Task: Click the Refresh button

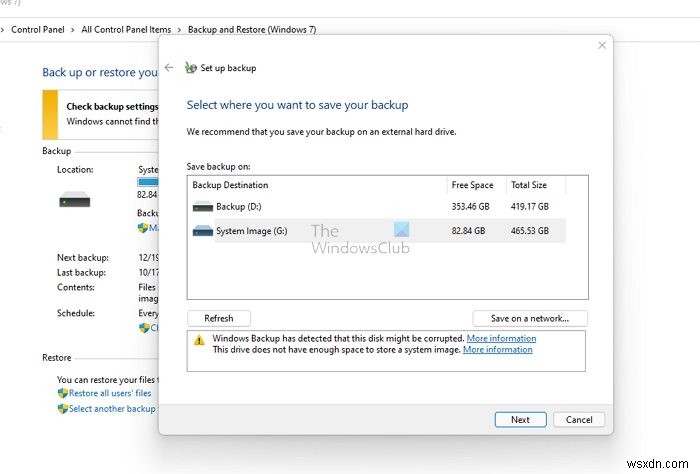Action: click(x=219, y=318)
